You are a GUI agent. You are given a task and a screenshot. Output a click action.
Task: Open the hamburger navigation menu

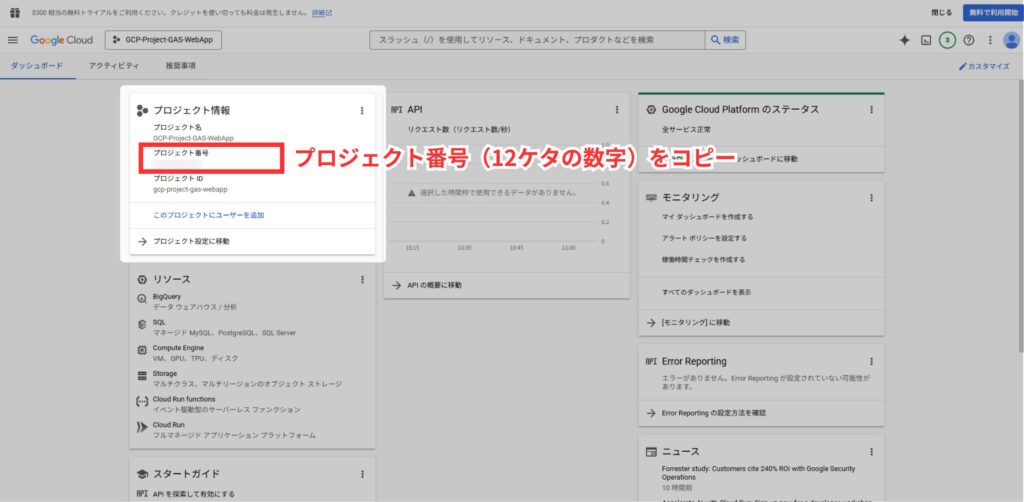12,40
